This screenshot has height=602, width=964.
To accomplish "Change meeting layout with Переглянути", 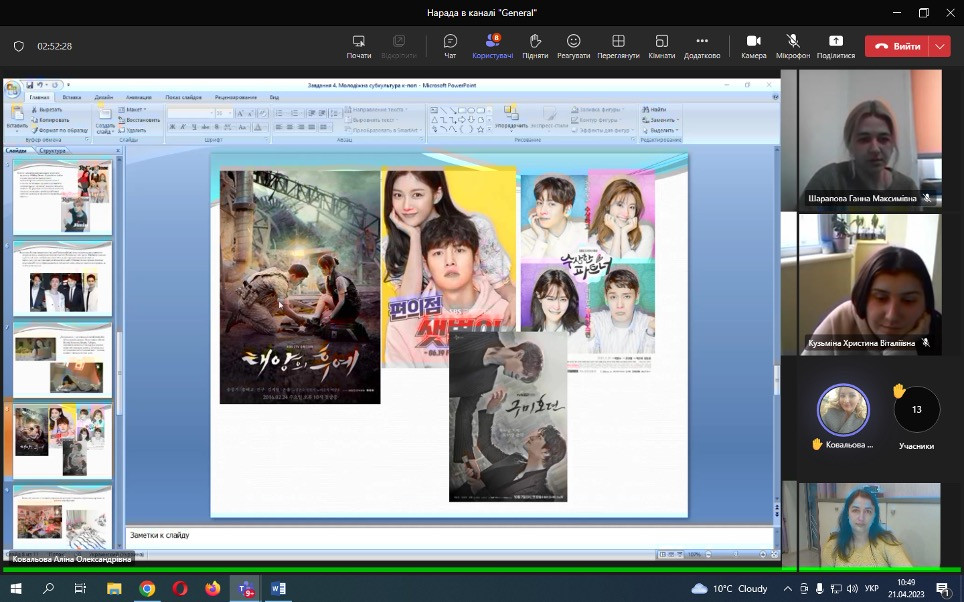I will 619,46.
